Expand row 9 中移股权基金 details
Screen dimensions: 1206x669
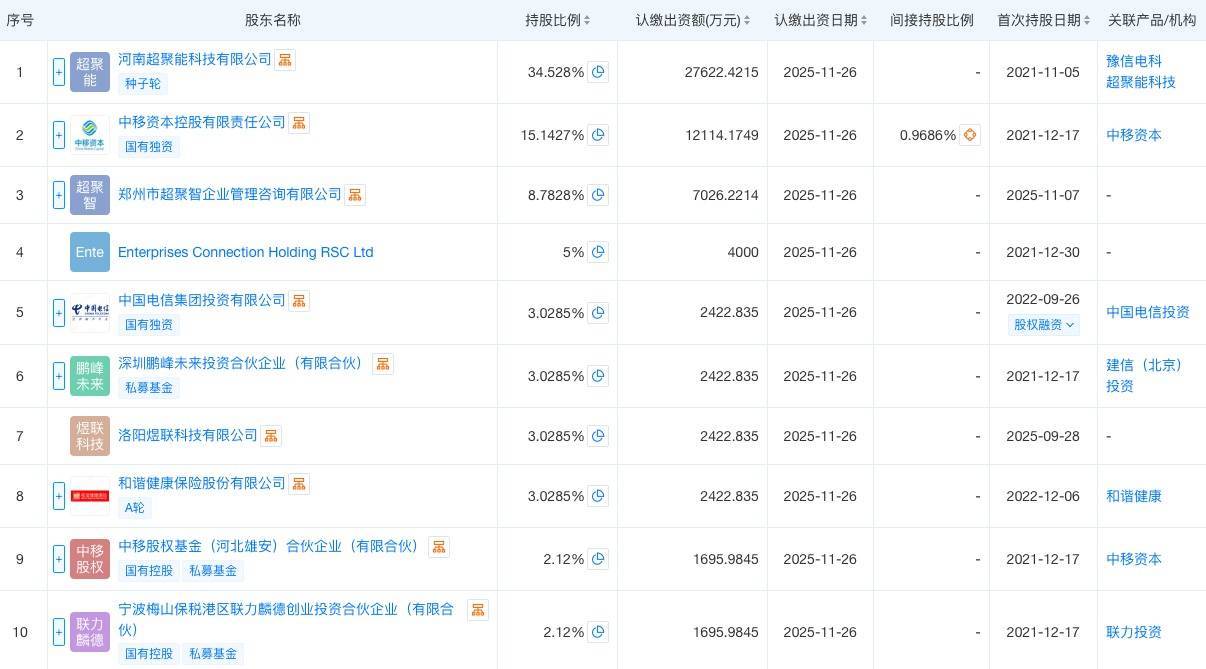pyautogui.click(x=59, y=559)
